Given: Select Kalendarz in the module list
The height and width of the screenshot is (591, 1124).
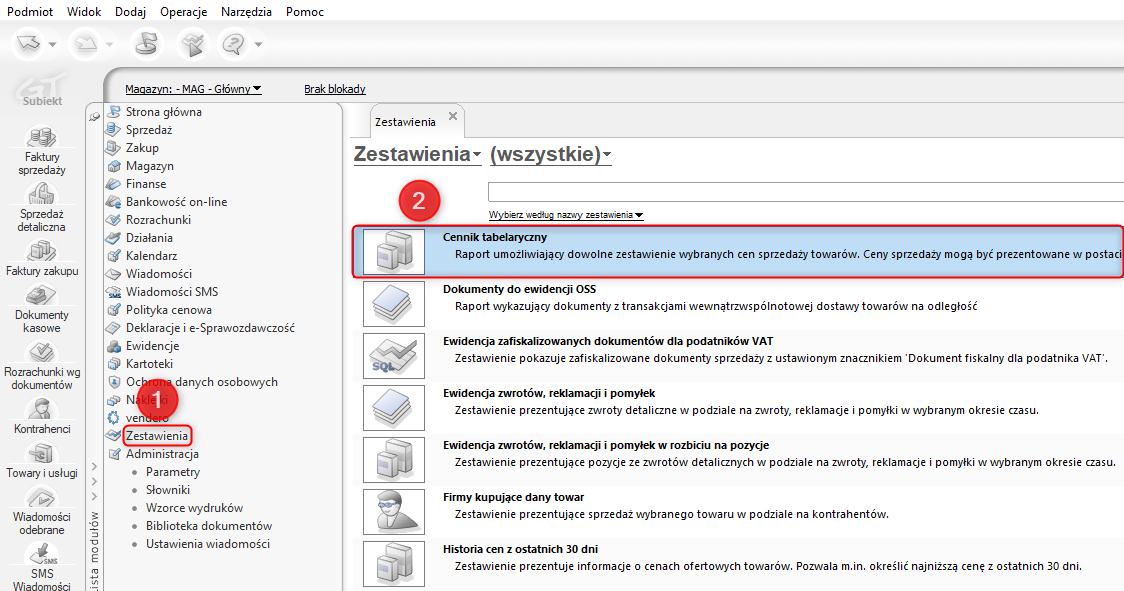Looking at the screenshot, I should (151, 255).
